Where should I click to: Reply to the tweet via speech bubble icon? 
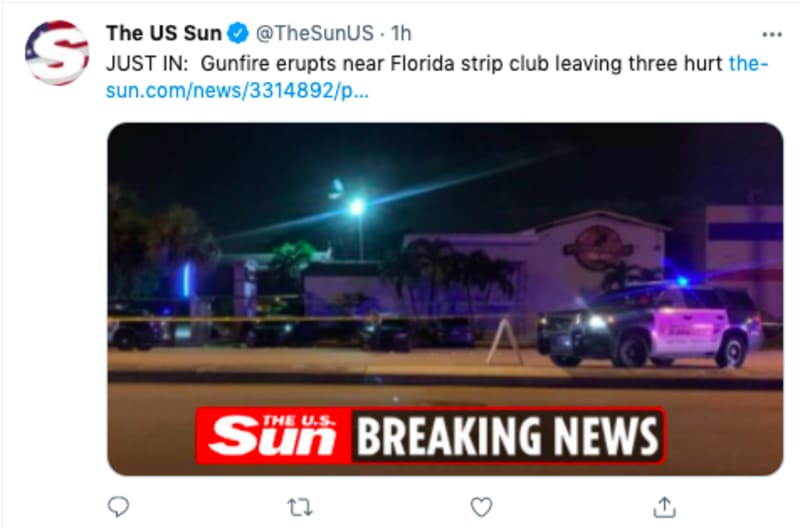pyautogui.click(x=118, y=507)
